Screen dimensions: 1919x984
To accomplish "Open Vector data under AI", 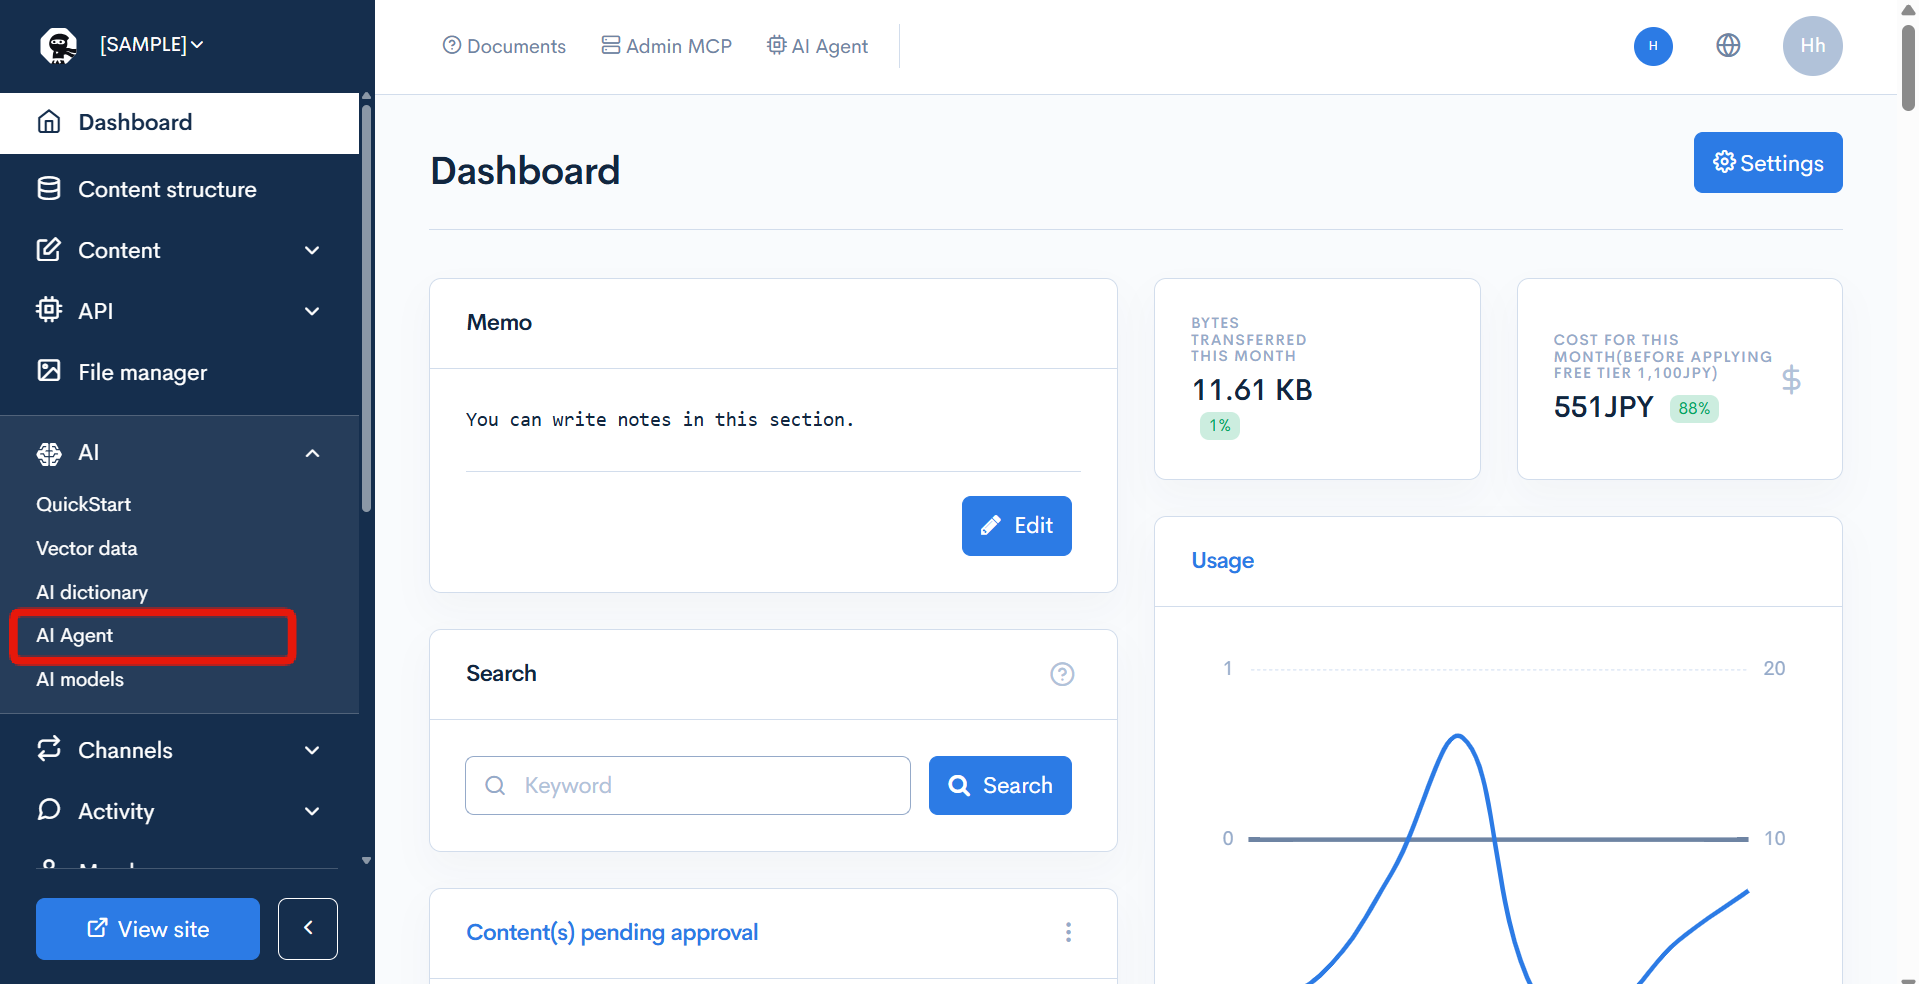I will tap(87, 548).
